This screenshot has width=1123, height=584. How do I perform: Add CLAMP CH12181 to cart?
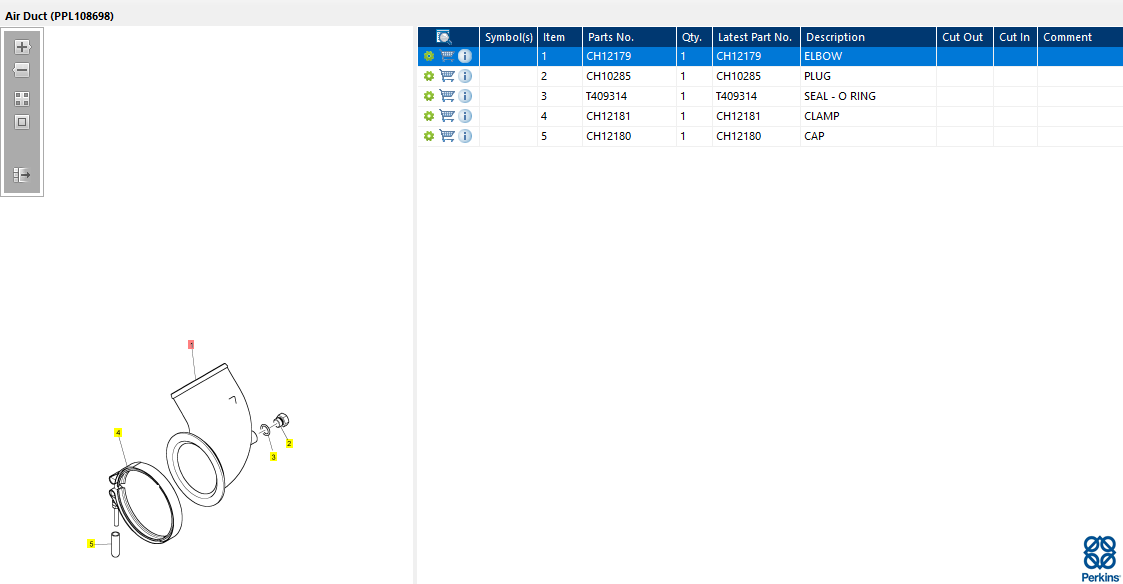coord(447,116)
